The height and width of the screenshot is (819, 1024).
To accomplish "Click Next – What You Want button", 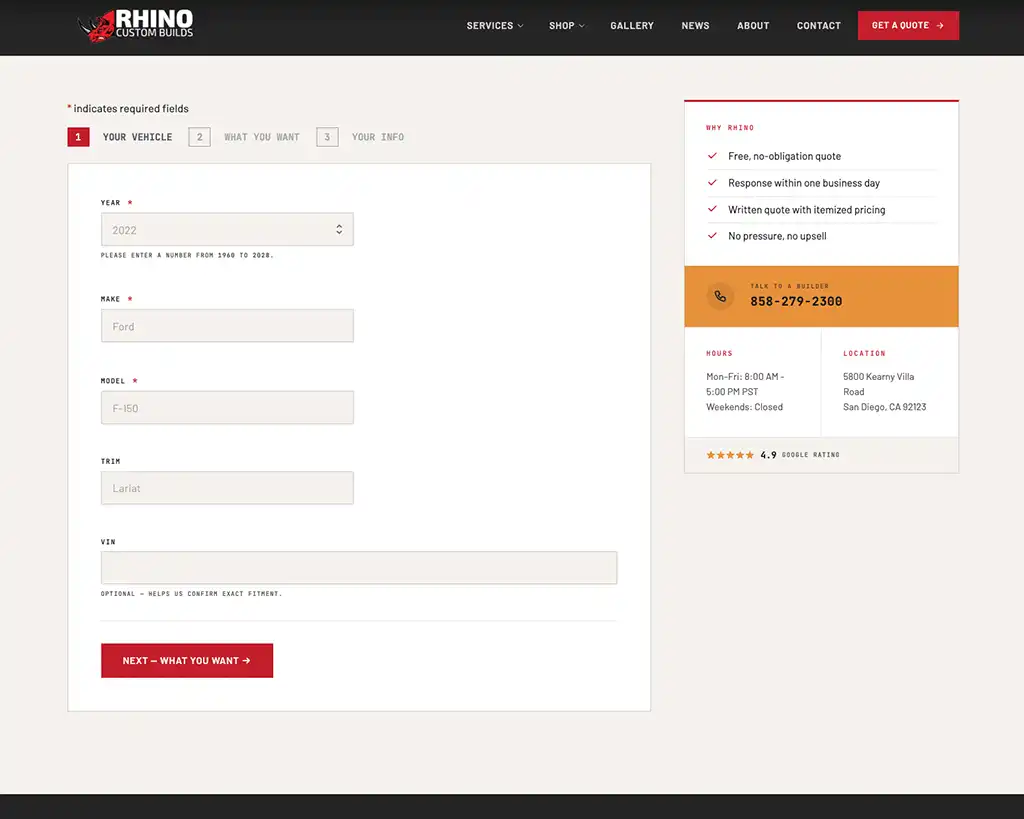I will (187, 660).
